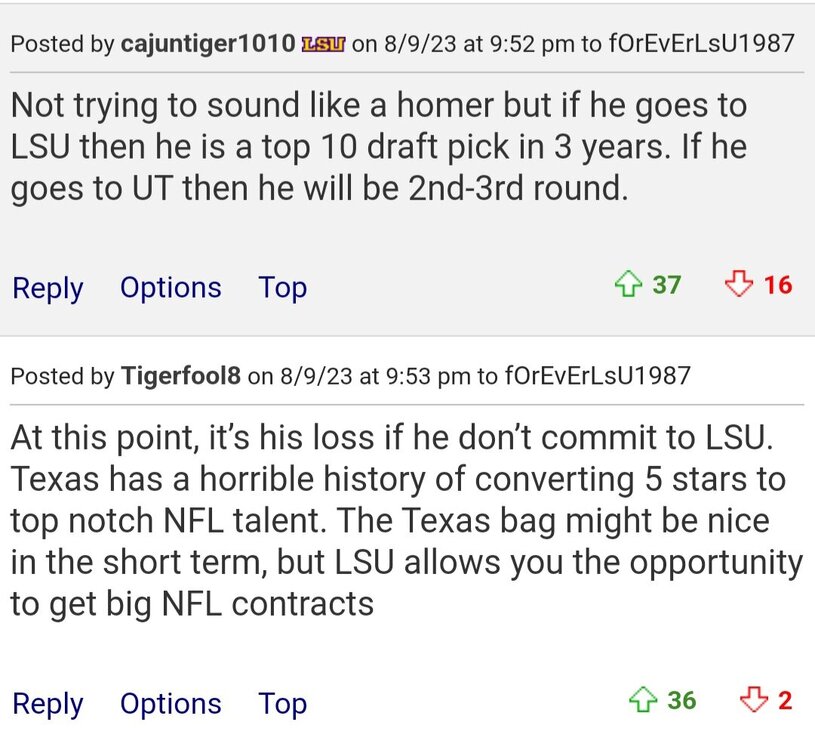
Task: Open Tigerfool8's user profile
Action: click(x=180, y=376)
